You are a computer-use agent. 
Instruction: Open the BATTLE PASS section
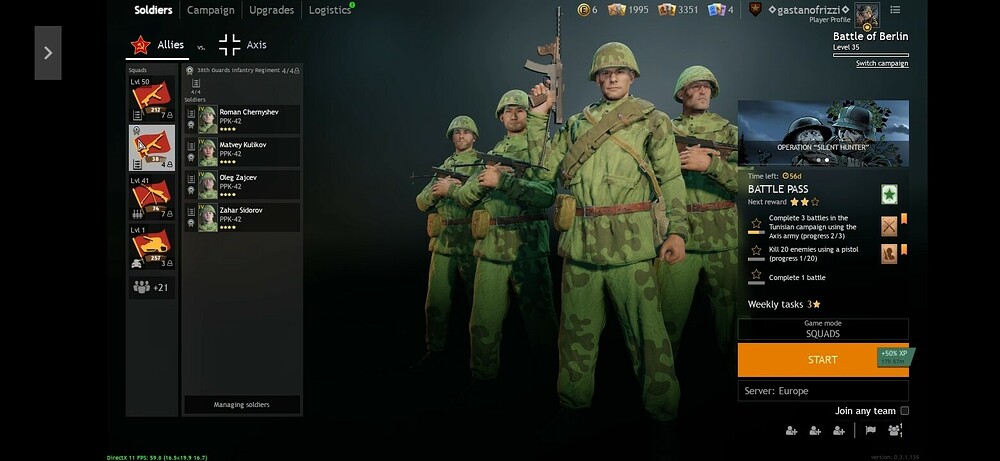point(778,189)
